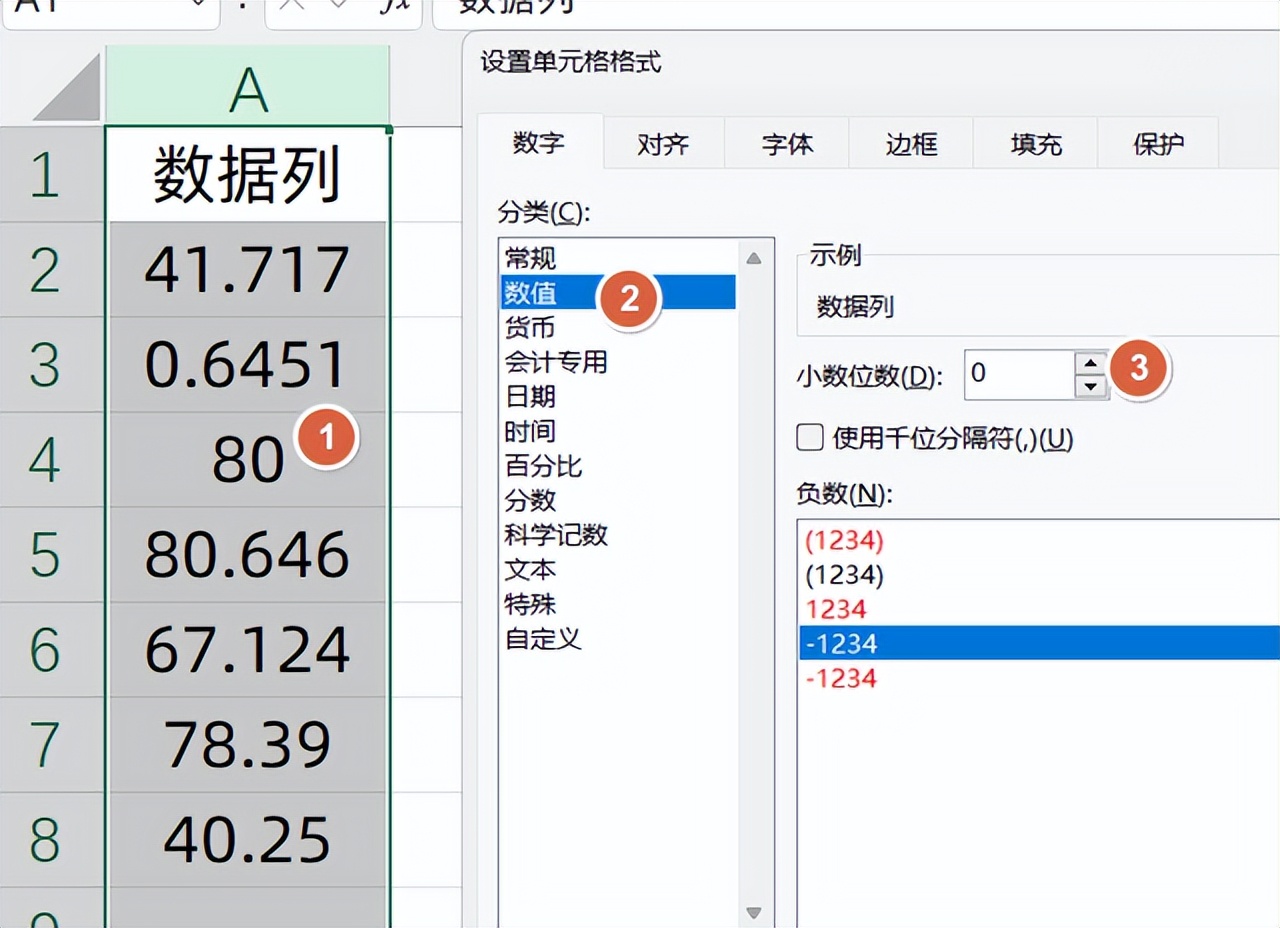Open the 字体 tab
The image size is (1280, 928).
[787, 143]
